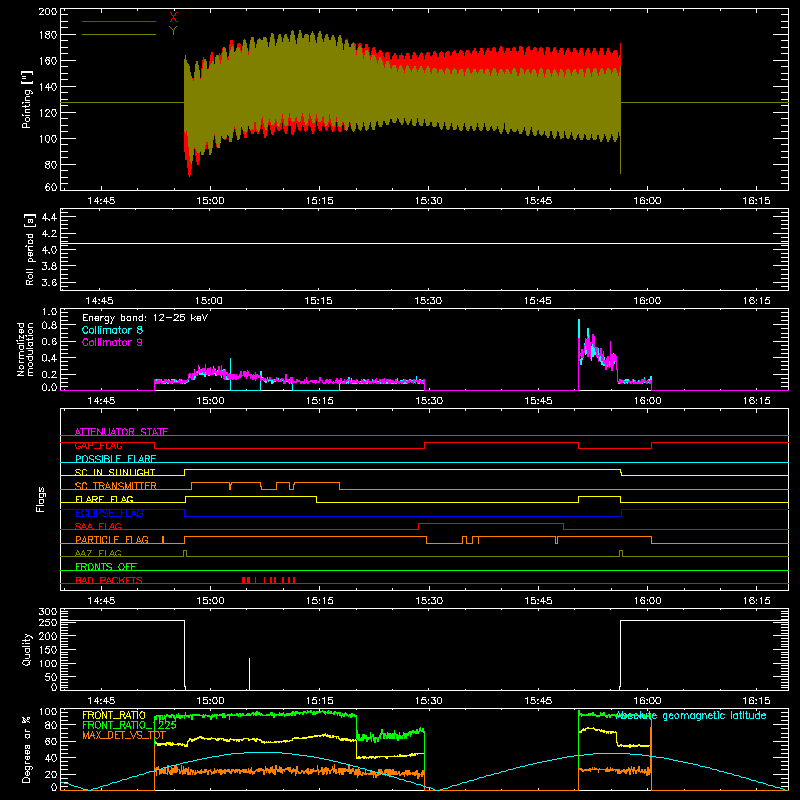
Task: Click the '15:30' time label under modulation plot
Action: click(x=429, y=401)
